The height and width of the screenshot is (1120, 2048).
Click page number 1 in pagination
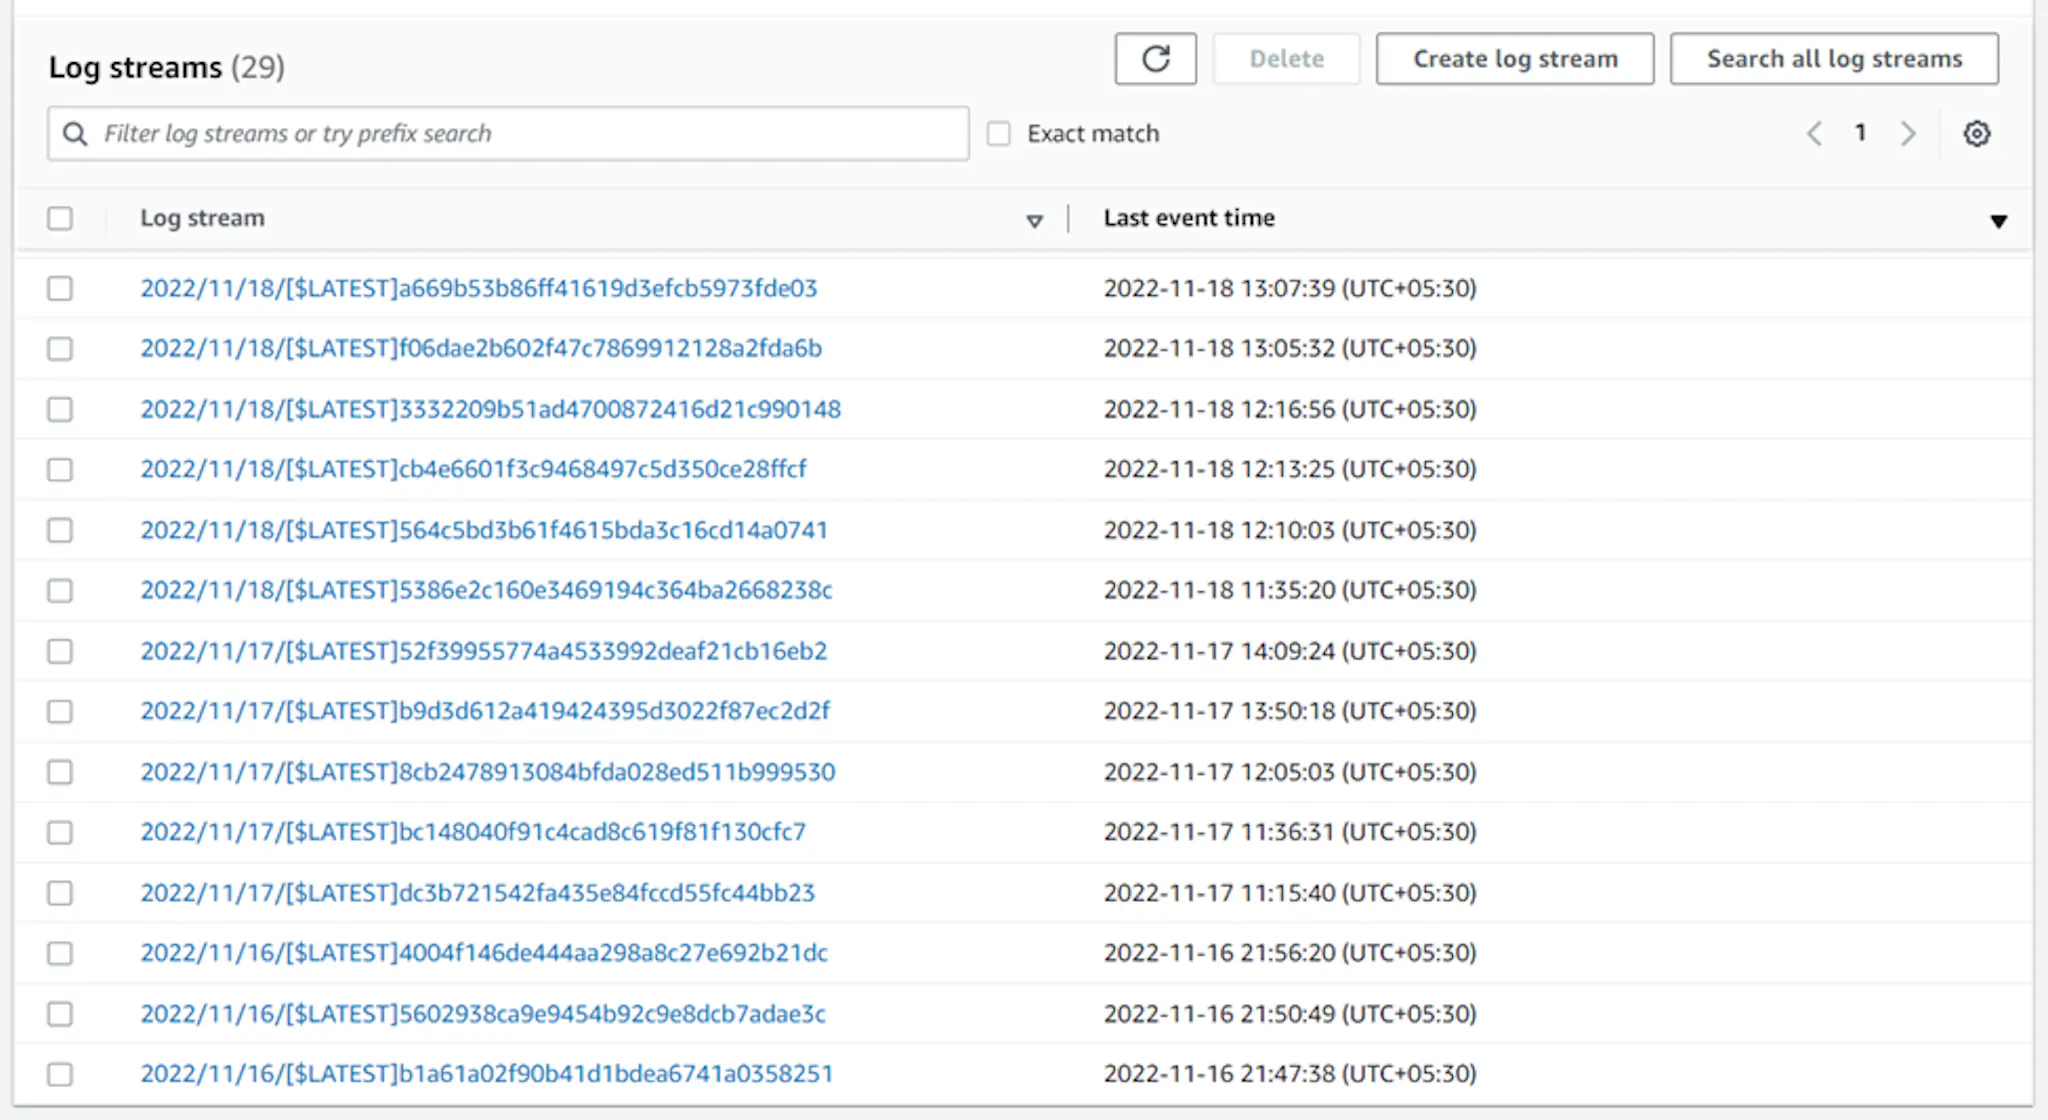point(1861,132)
